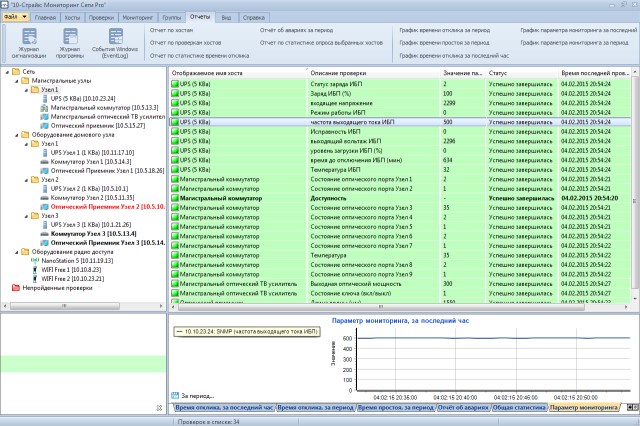Collapse the Узел 3 node
This screenshot has height=426, width=640.
coord(26,216)
